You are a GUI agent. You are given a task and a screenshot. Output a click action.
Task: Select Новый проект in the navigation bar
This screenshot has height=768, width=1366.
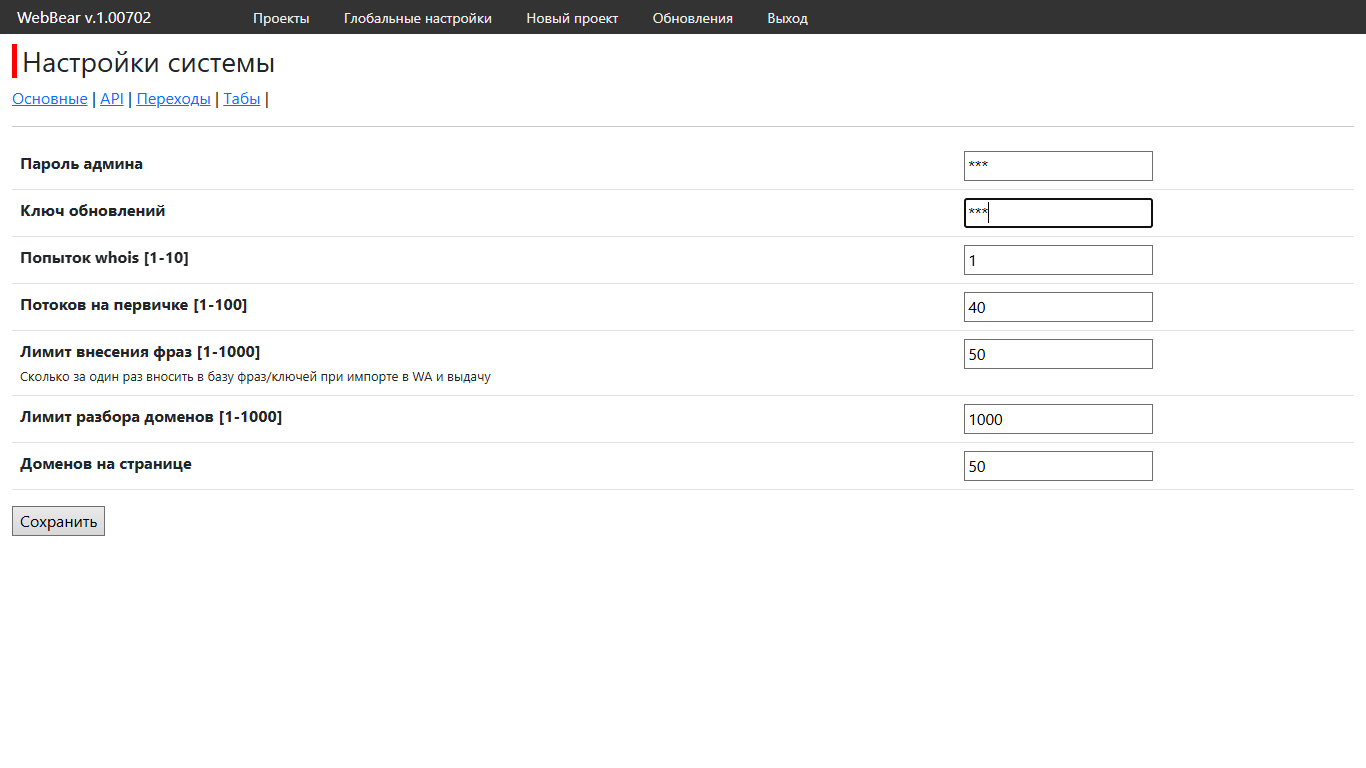click(x=572, y=18)
